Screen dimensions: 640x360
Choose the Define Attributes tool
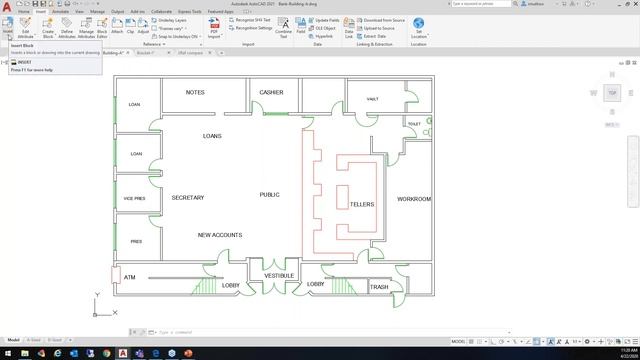[x=67, y=28]
